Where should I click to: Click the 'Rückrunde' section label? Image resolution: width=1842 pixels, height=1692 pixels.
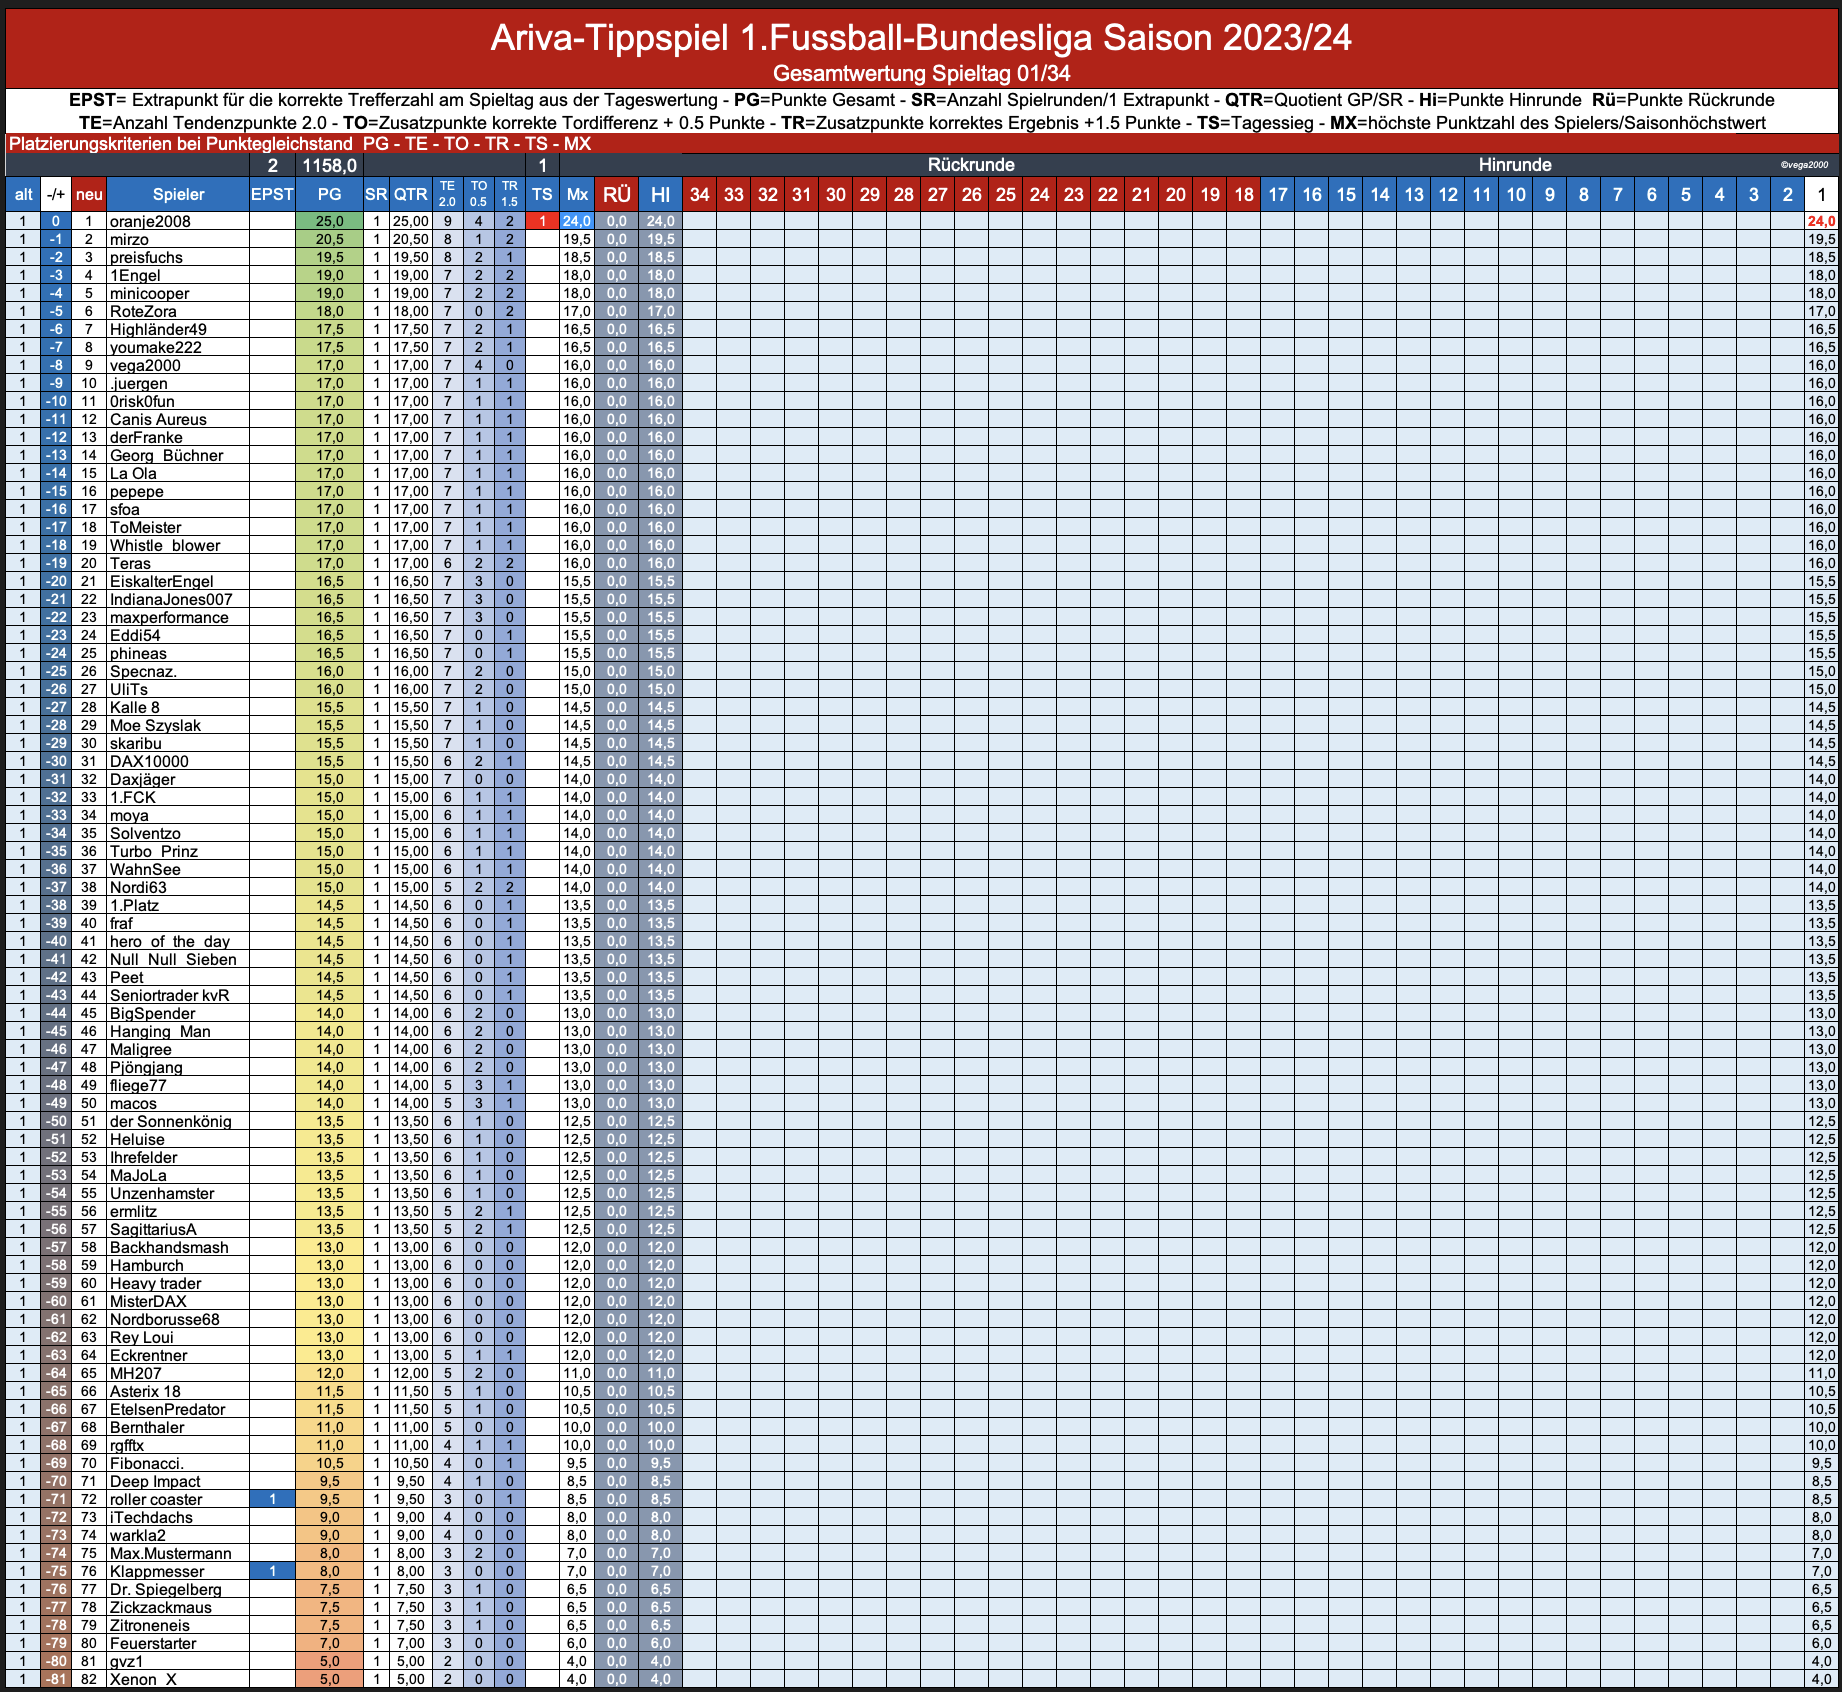971,165
